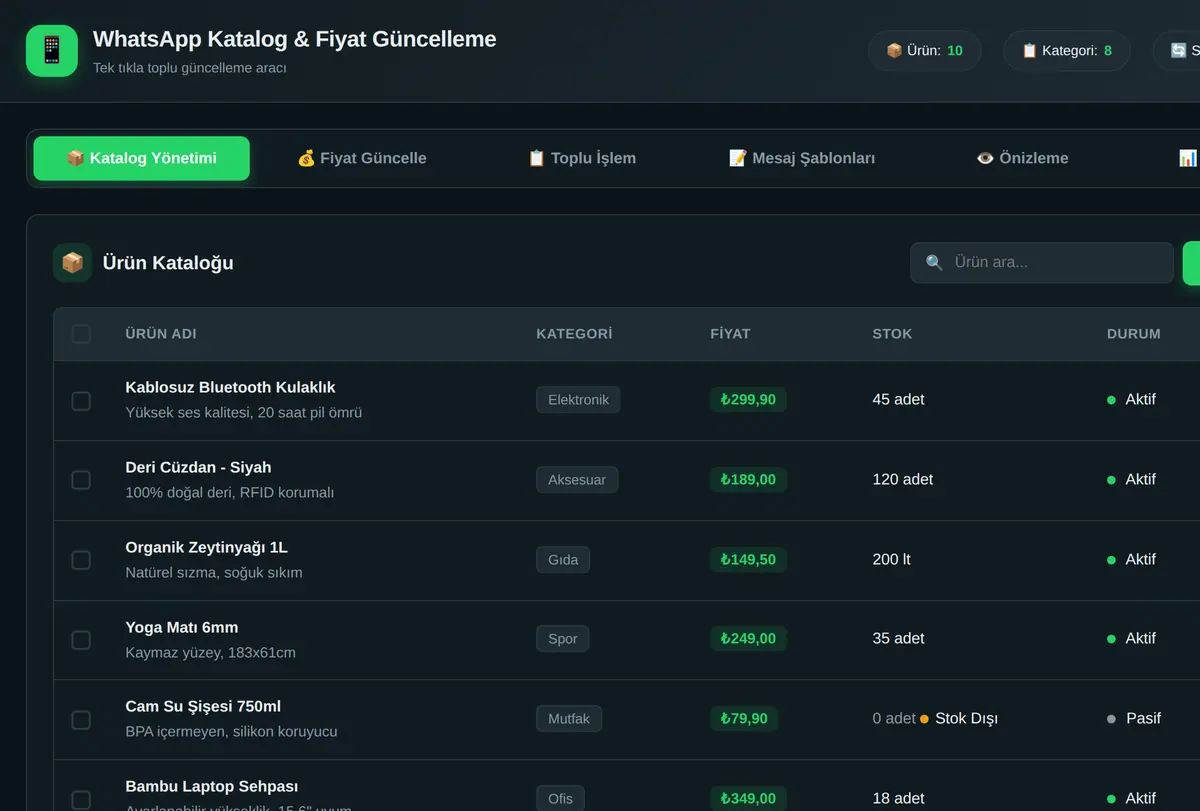Click the FİYAT column header

coord(730,334)
